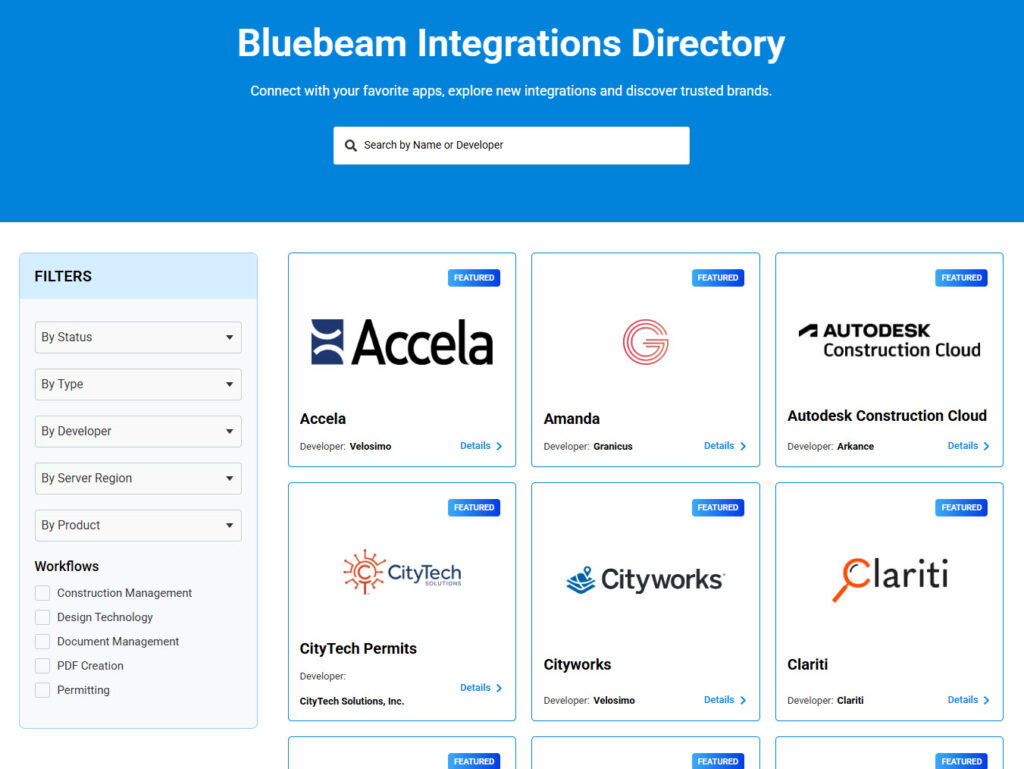Click developer name Granicus
The height and width of the screenshot is (769, 1024).
click(613, 447)
